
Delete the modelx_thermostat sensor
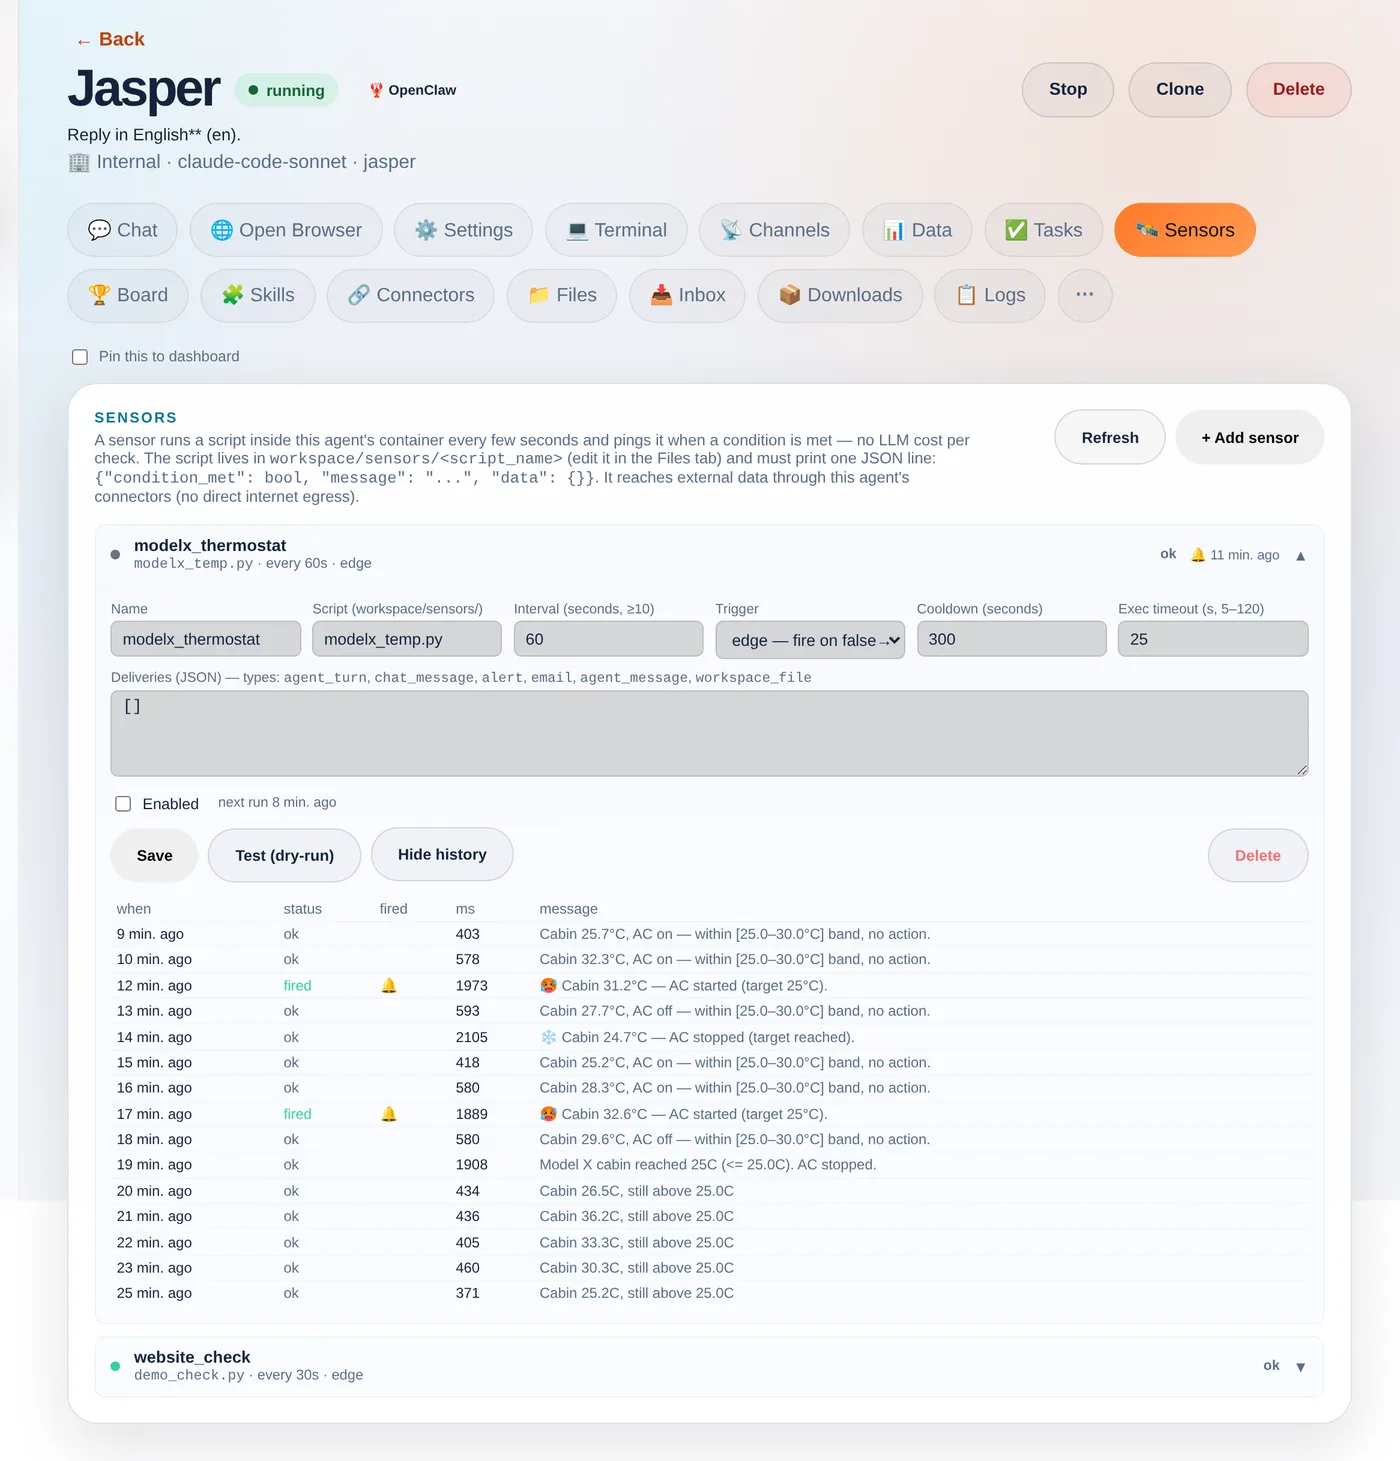pyautogui.click(x=1258, y=855)
